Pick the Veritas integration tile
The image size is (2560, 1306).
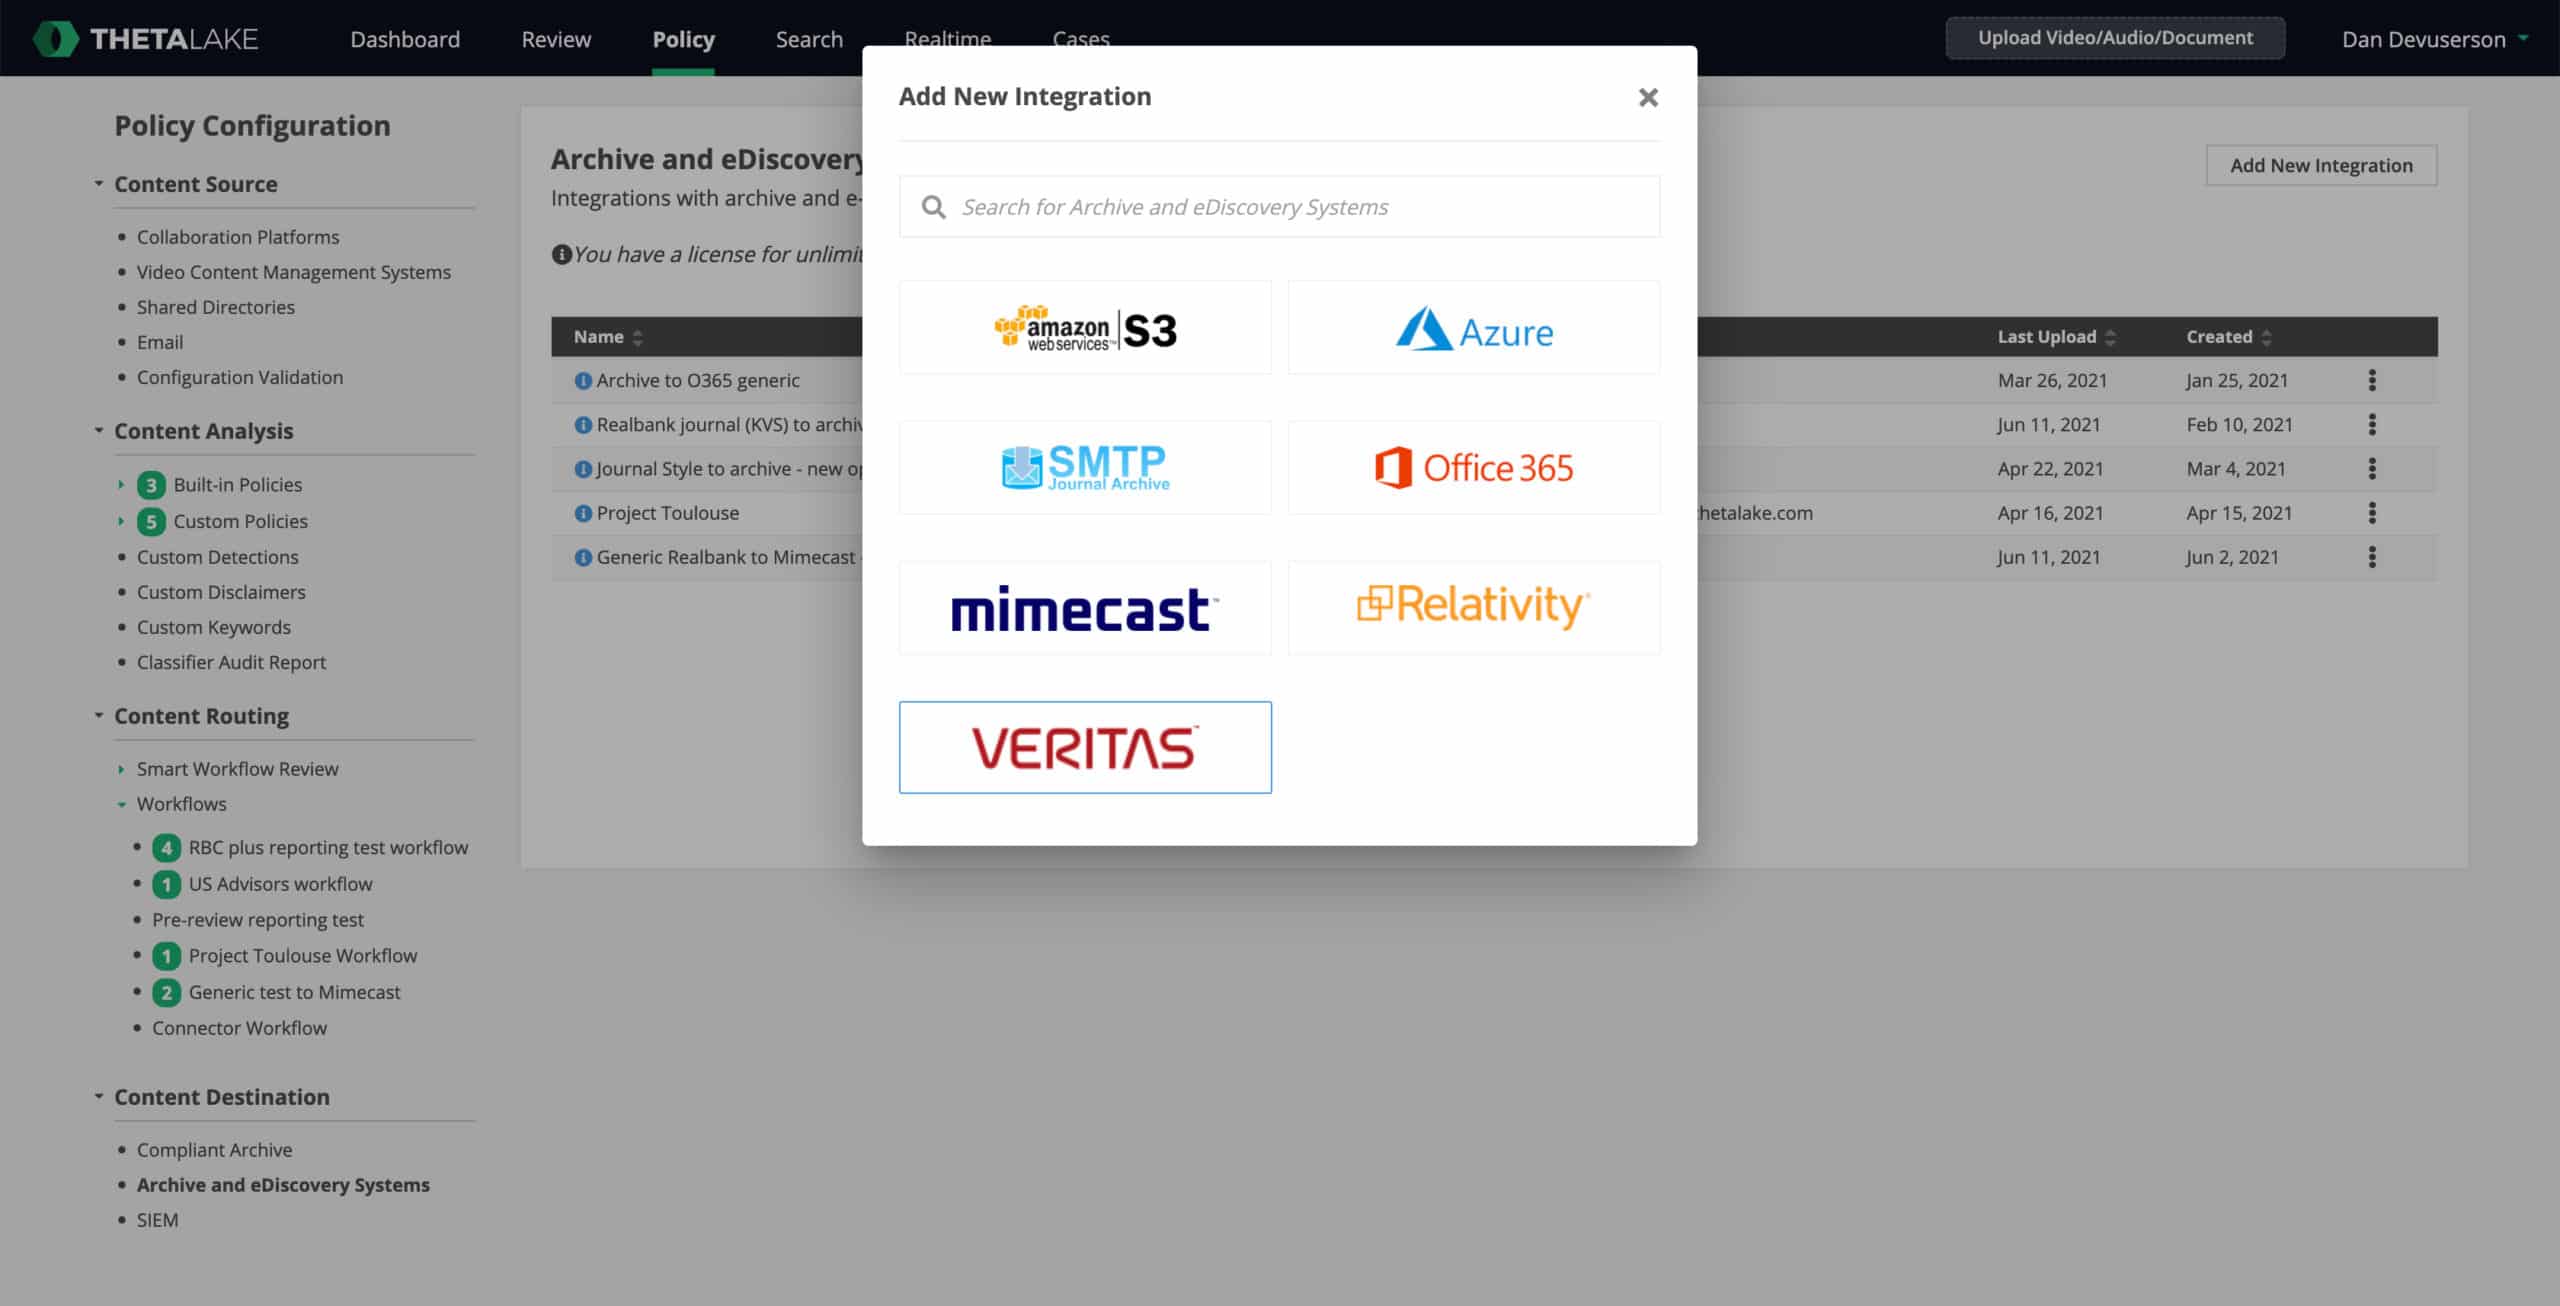(x=1085, y=747)
